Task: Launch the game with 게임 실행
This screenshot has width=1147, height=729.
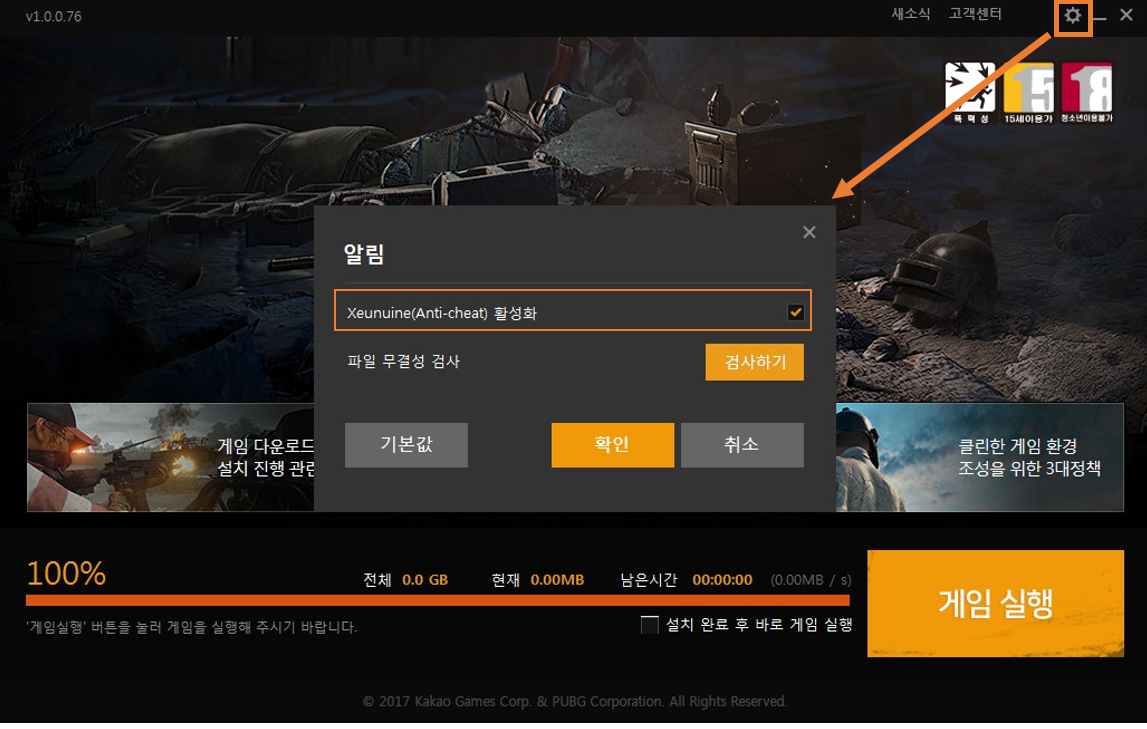Action: point(996,603)
